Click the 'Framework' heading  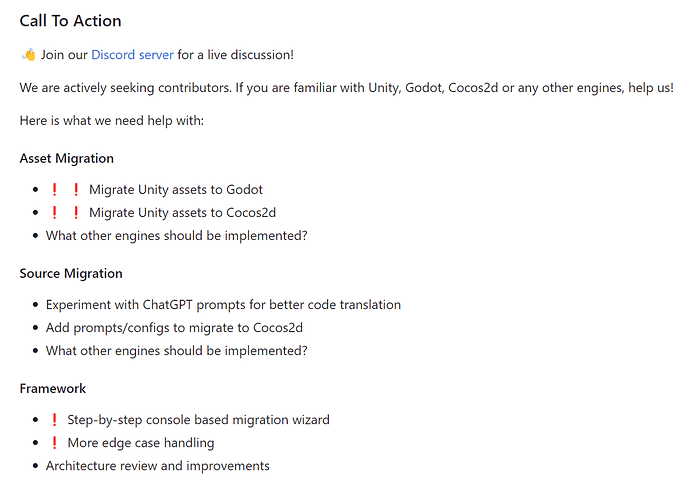(x=53, y=388)
